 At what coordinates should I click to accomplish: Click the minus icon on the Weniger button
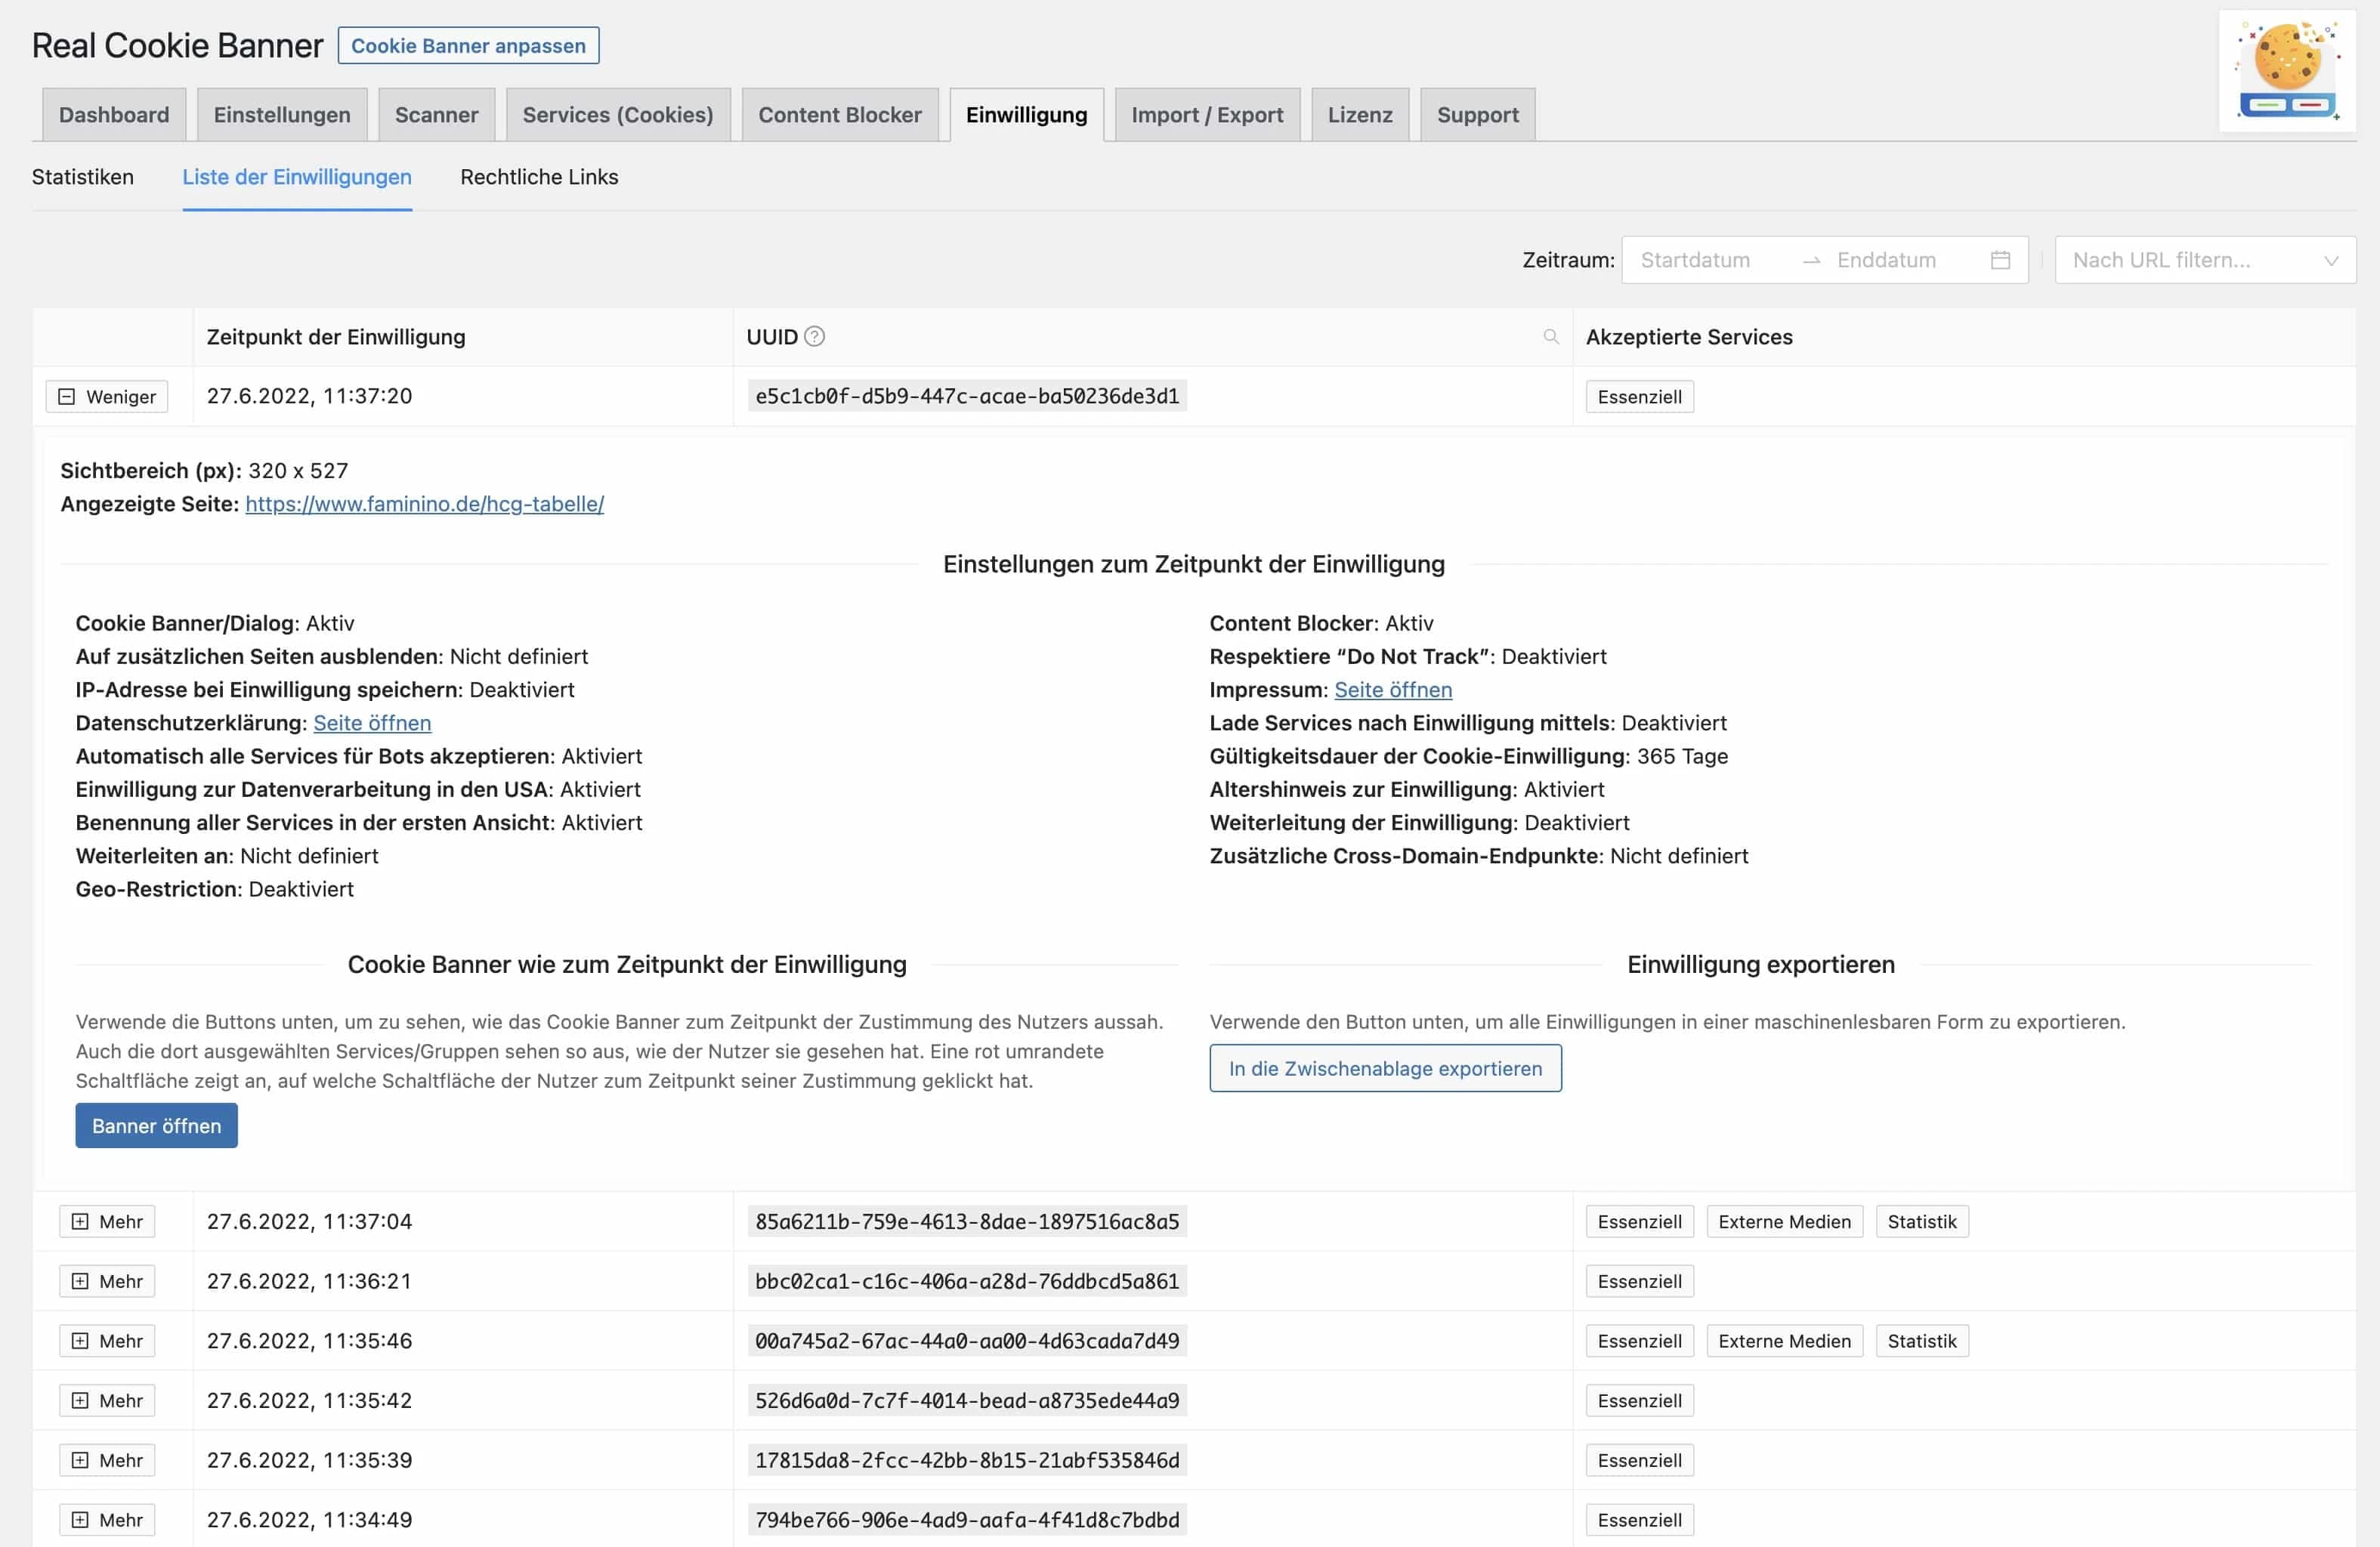67,396
